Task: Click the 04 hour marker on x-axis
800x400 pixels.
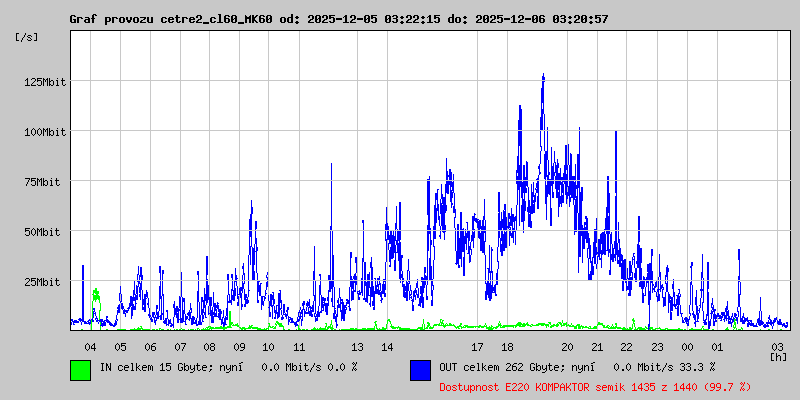Action: (x=90, y=346)
